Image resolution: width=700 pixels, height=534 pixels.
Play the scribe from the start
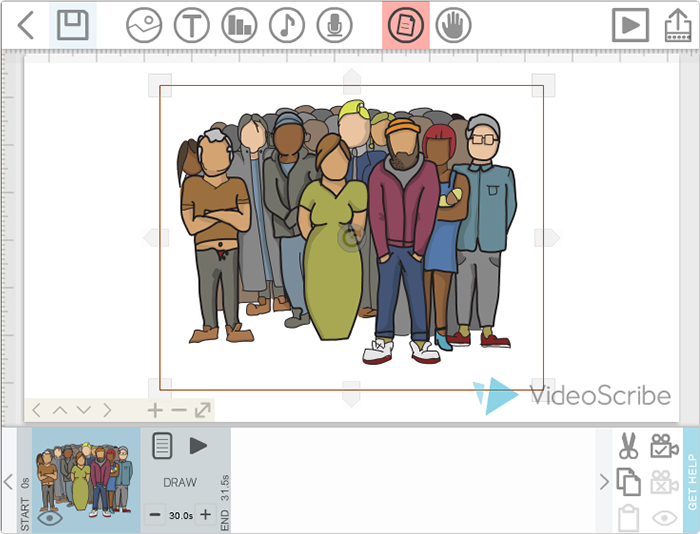coord(630,25)
